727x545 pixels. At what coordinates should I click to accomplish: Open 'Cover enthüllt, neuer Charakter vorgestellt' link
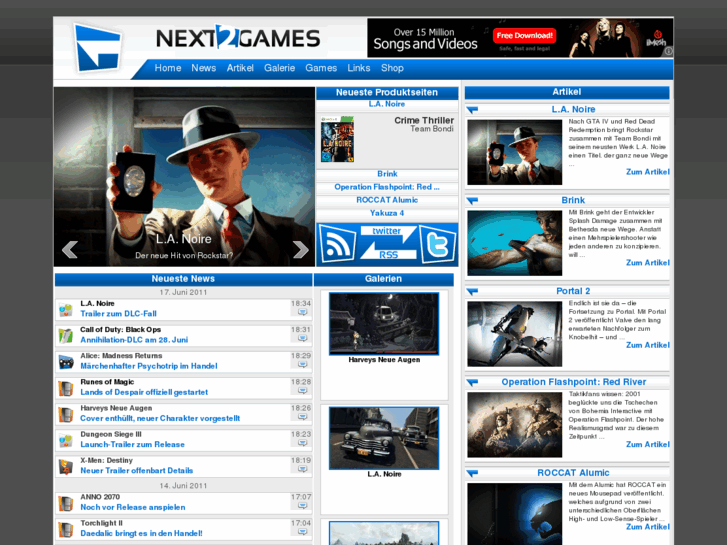click(x=160, y=418)
